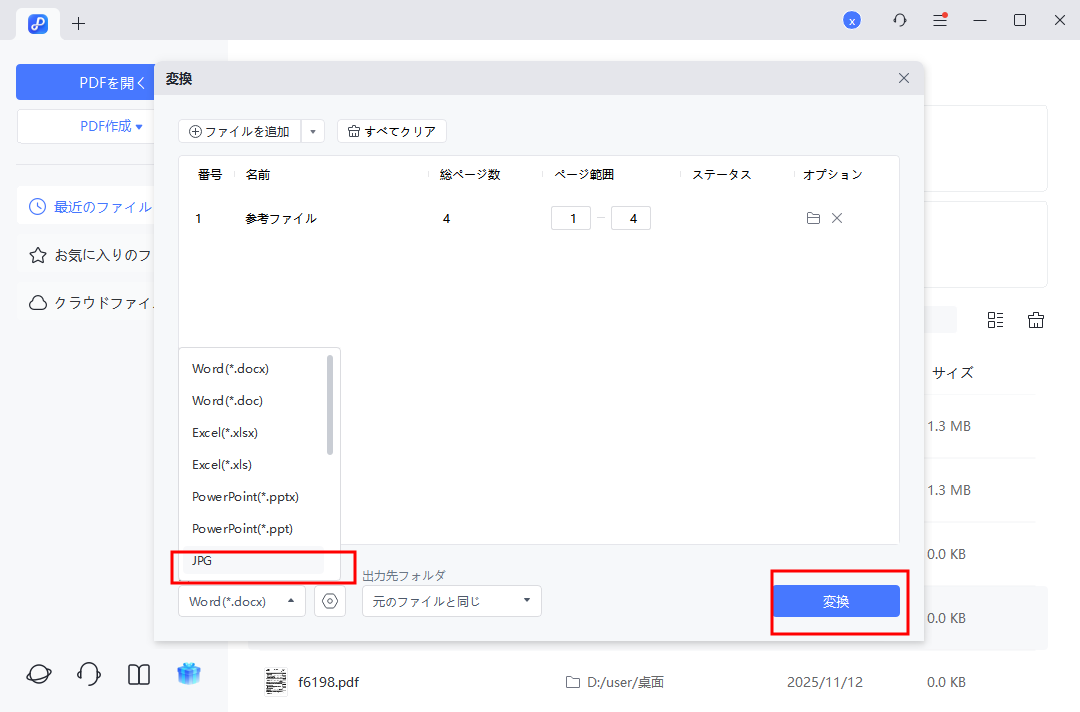The width and height of the screenshot is (1080, 712).
Task: Start conversion with the 変換 button
Action: coord(839,601)
